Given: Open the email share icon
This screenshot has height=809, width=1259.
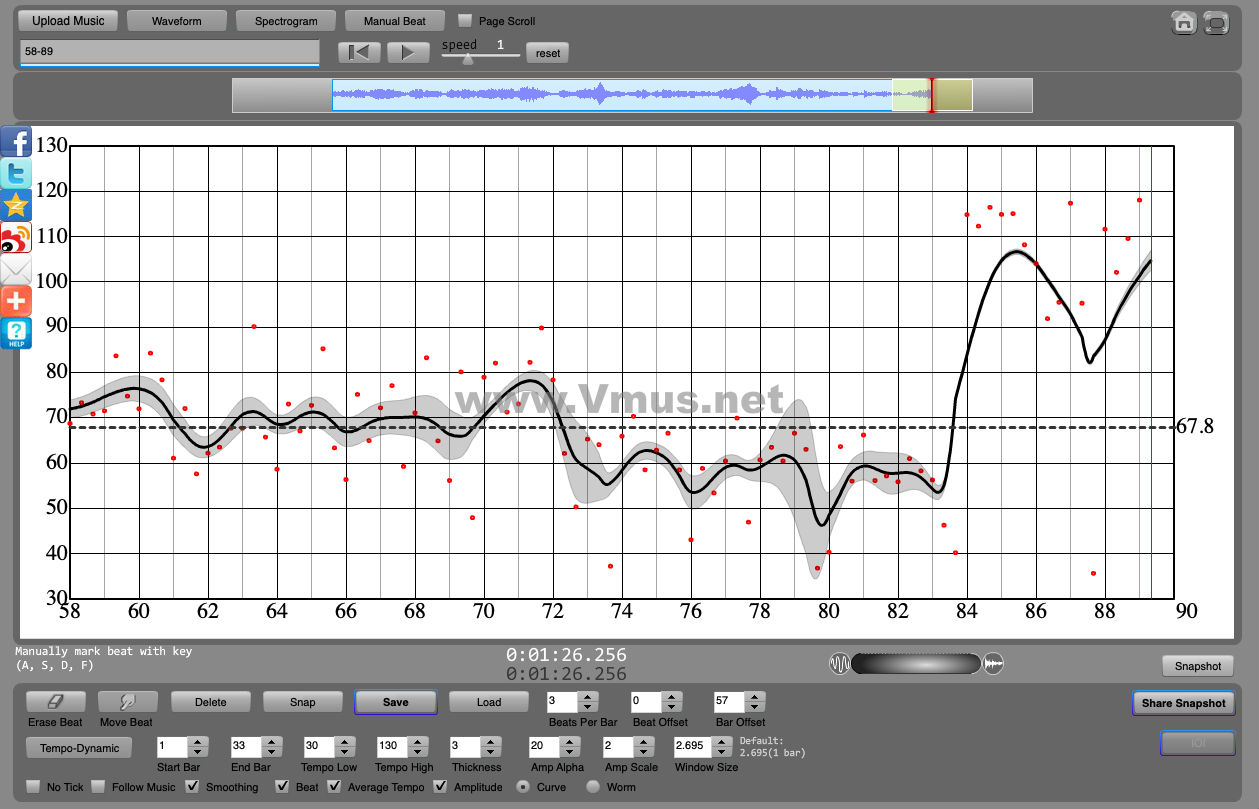Looking at the screenshot, I should 16,270.
